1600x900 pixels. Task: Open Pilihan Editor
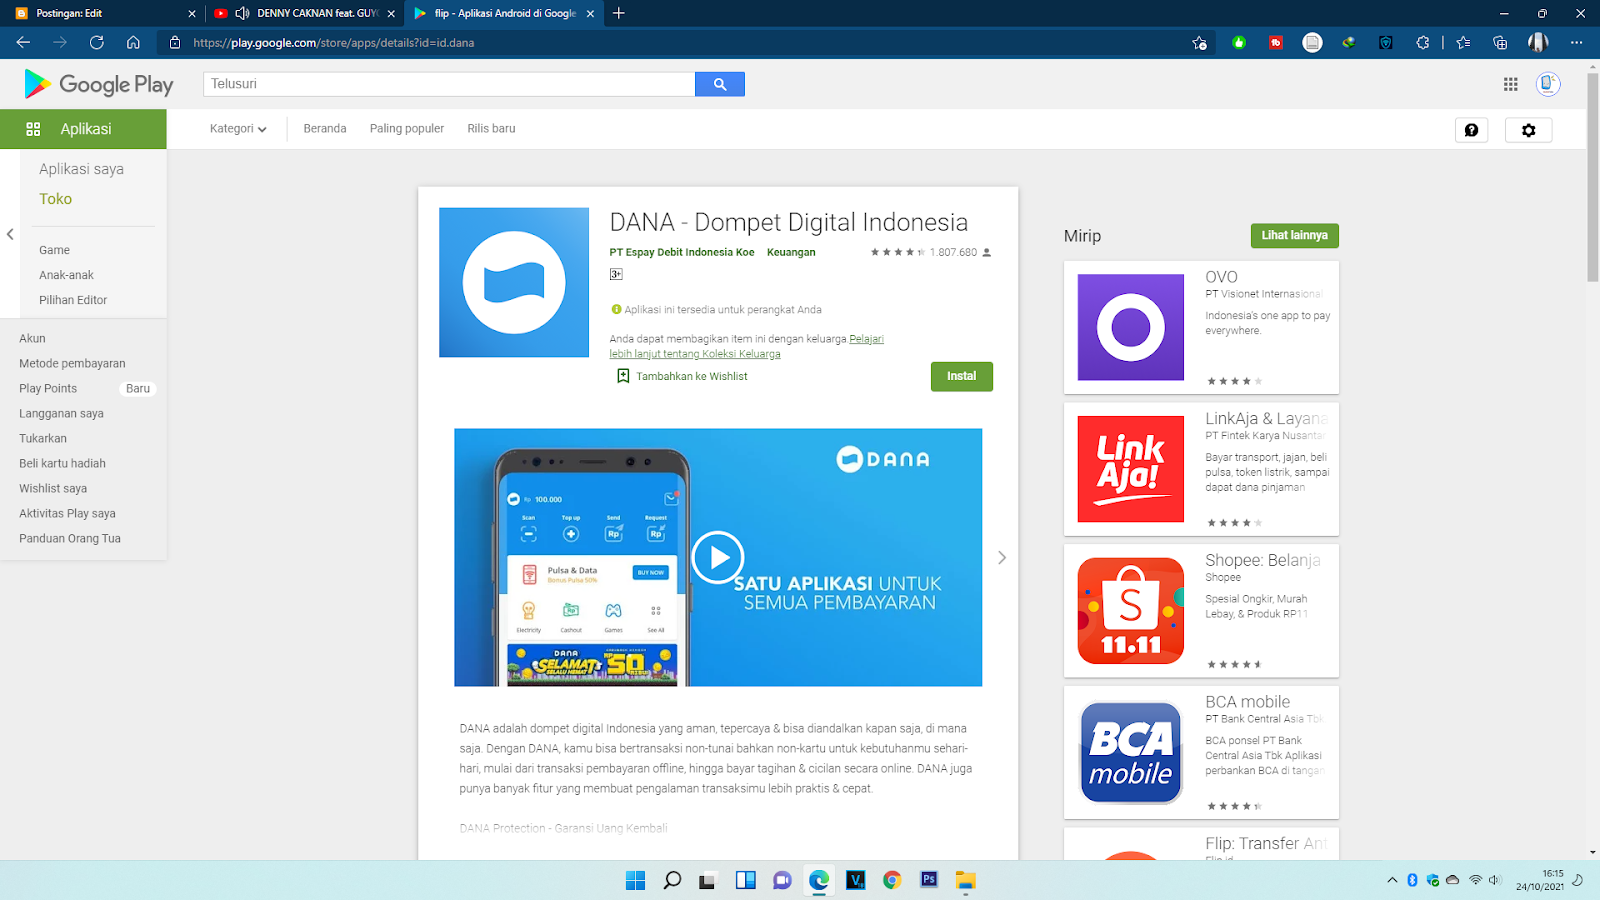[x=73, y=300]
